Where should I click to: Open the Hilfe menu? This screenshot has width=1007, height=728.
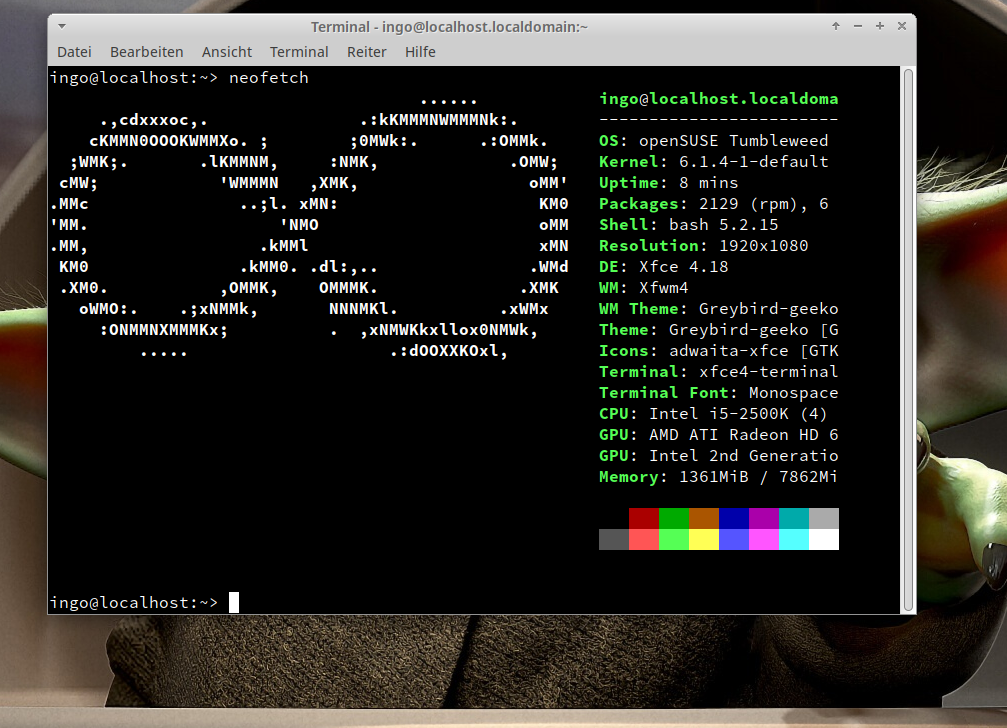click(x=420, y=51)
